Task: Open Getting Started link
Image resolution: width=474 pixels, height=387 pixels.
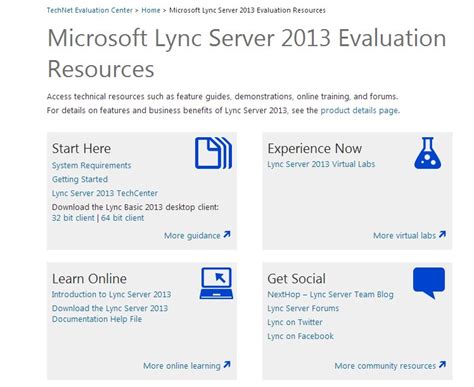Action: coord(80,179)
